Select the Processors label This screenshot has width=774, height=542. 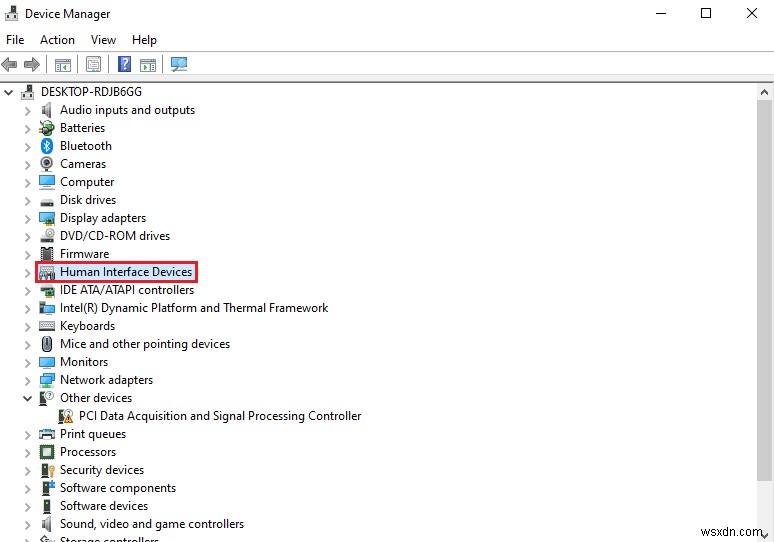(x=88, y=452)
